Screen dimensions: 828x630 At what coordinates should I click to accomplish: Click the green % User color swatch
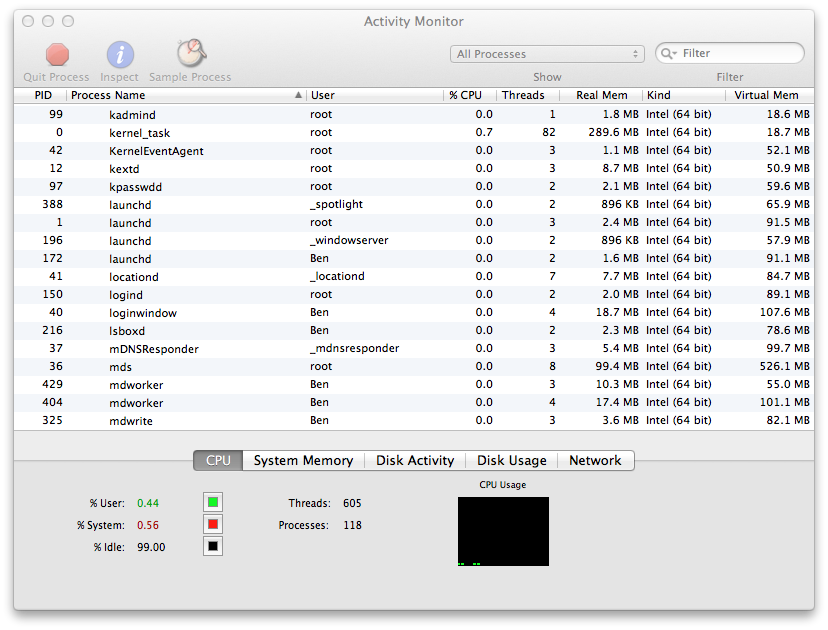(213, 502)
